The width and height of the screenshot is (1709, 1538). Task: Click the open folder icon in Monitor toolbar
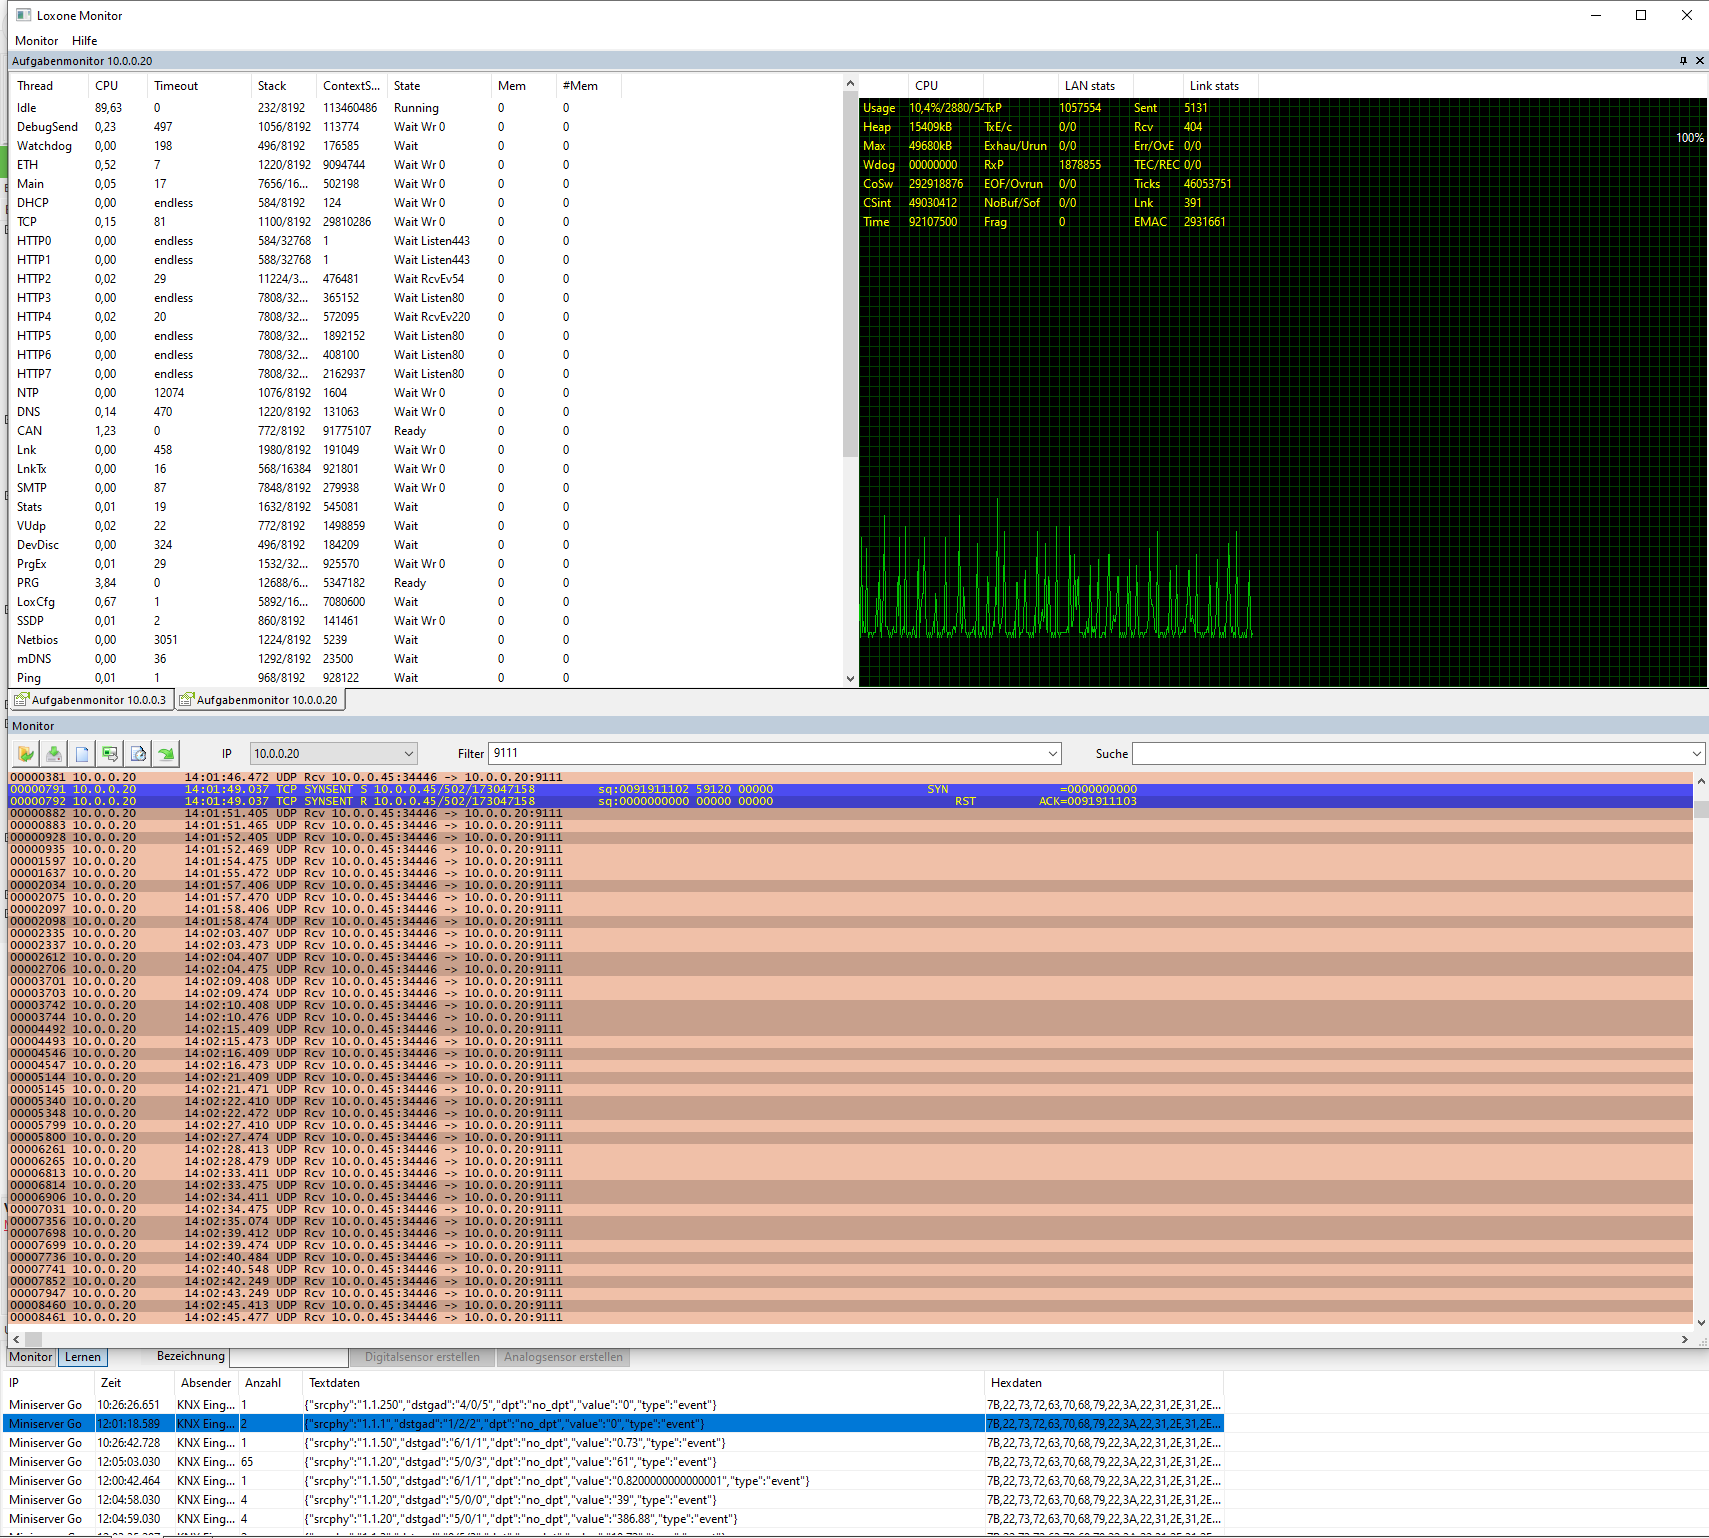tap(26, 754)
